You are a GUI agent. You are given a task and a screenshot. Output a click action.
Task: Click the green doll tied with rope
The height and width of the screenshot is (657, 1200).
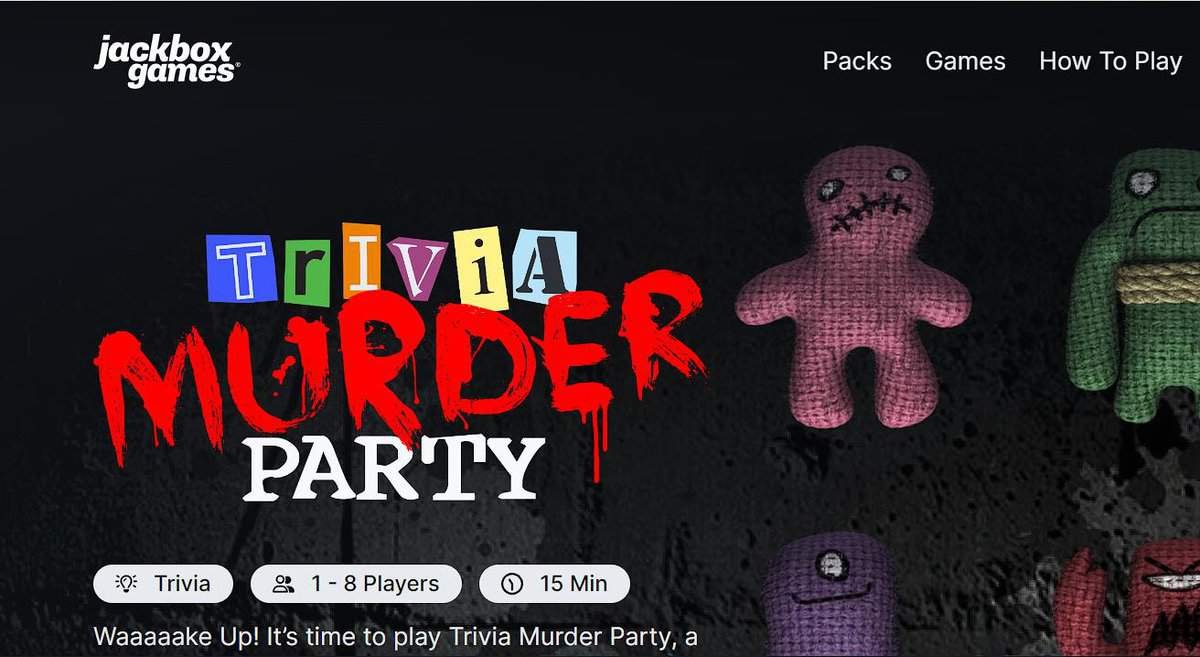pos(1136,285)
